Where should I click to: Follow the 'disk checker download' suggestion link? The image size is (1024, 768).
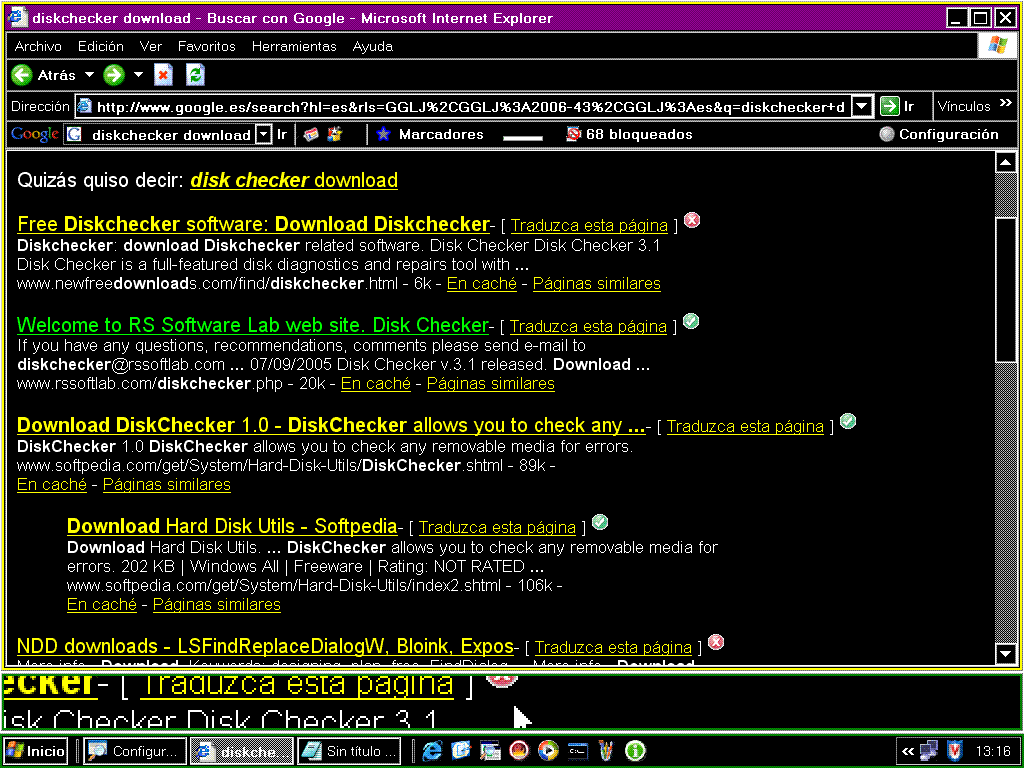point(294,180)
